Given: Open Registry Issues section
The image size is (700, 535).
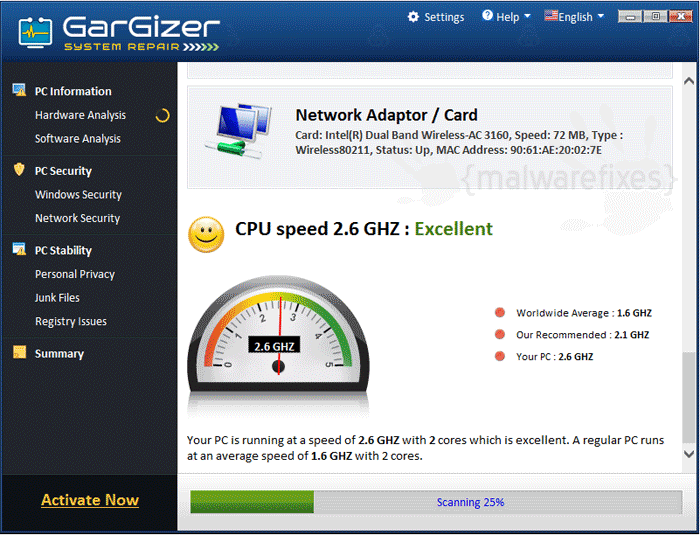Looking at the screenshot, I should 71,322.
